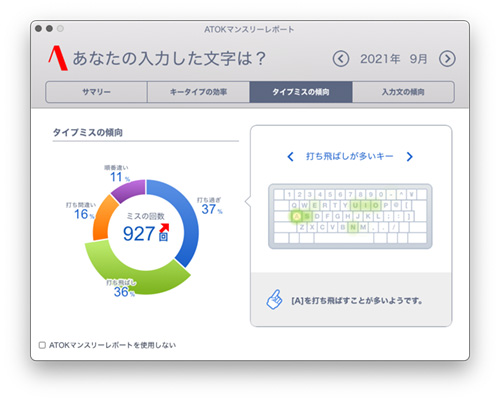Click the highlighted U key on the keyboard diagram
Screen dimensions: 500x401
click(355, 205)
